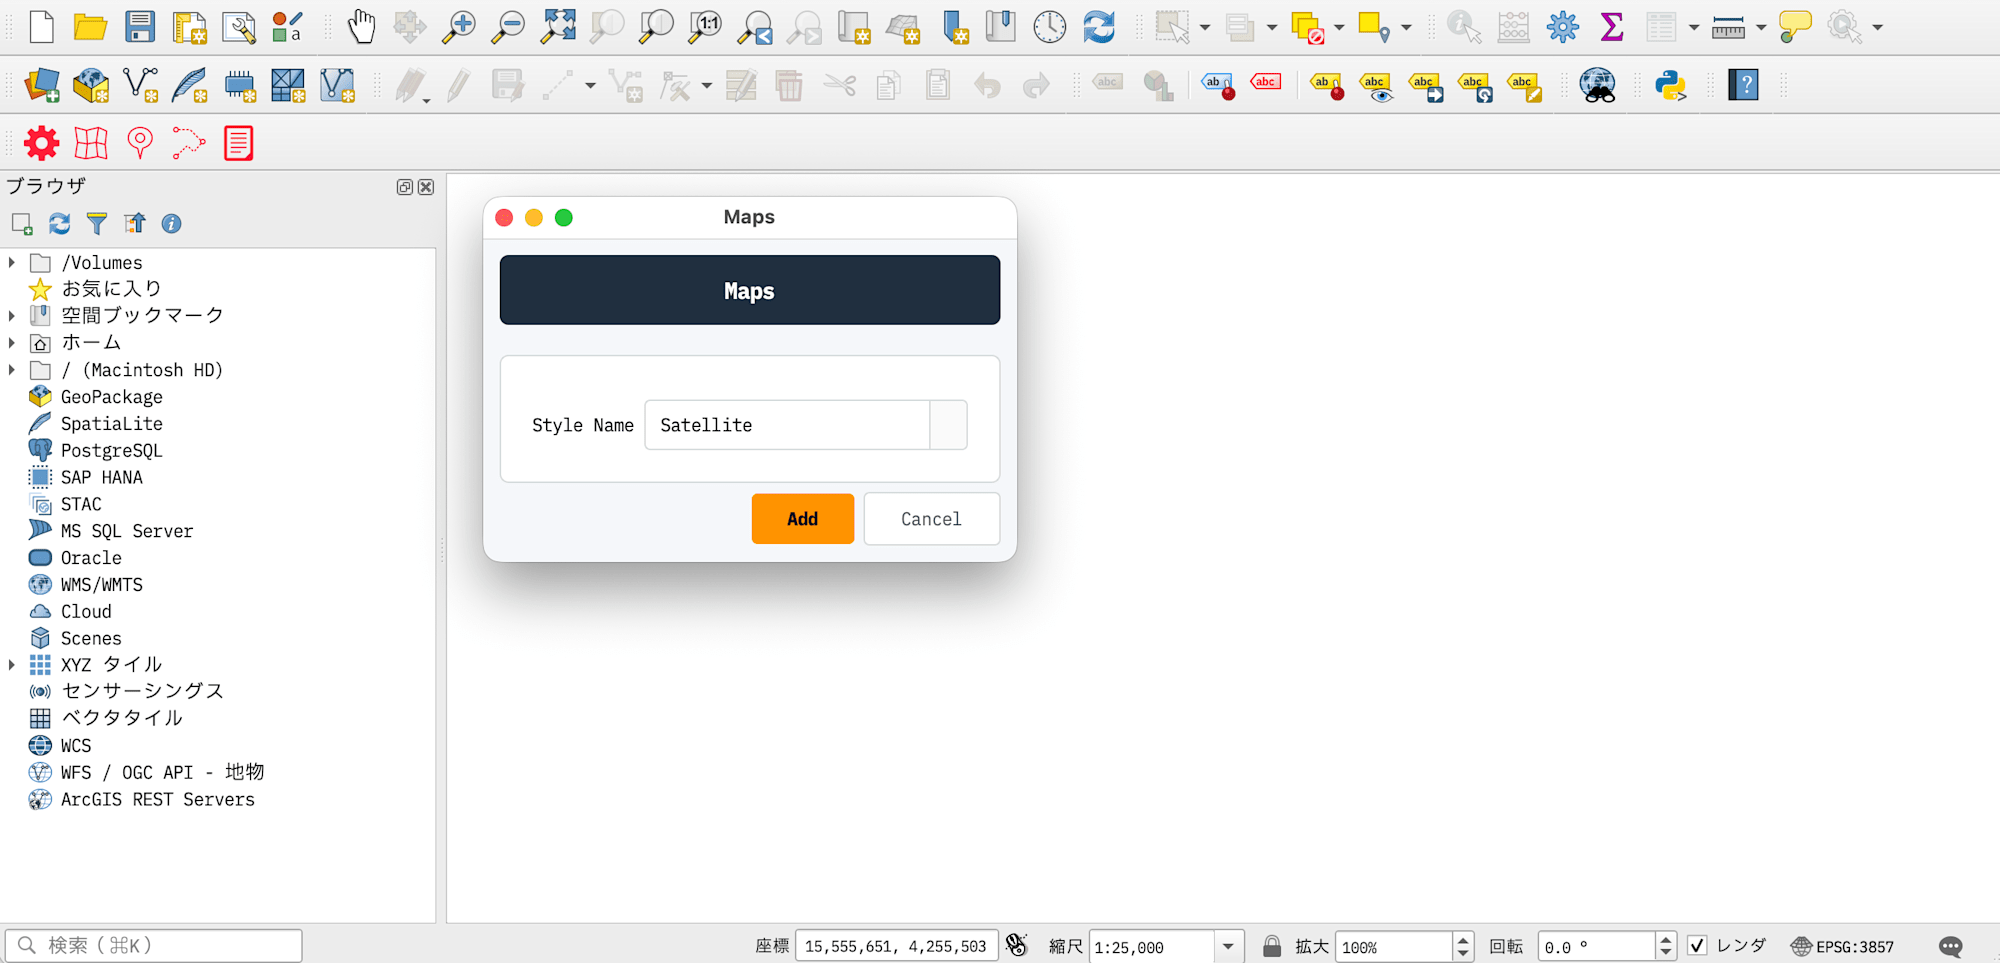
Task: Open the measure tool dropdown arrow
Action: [1761, 28]
